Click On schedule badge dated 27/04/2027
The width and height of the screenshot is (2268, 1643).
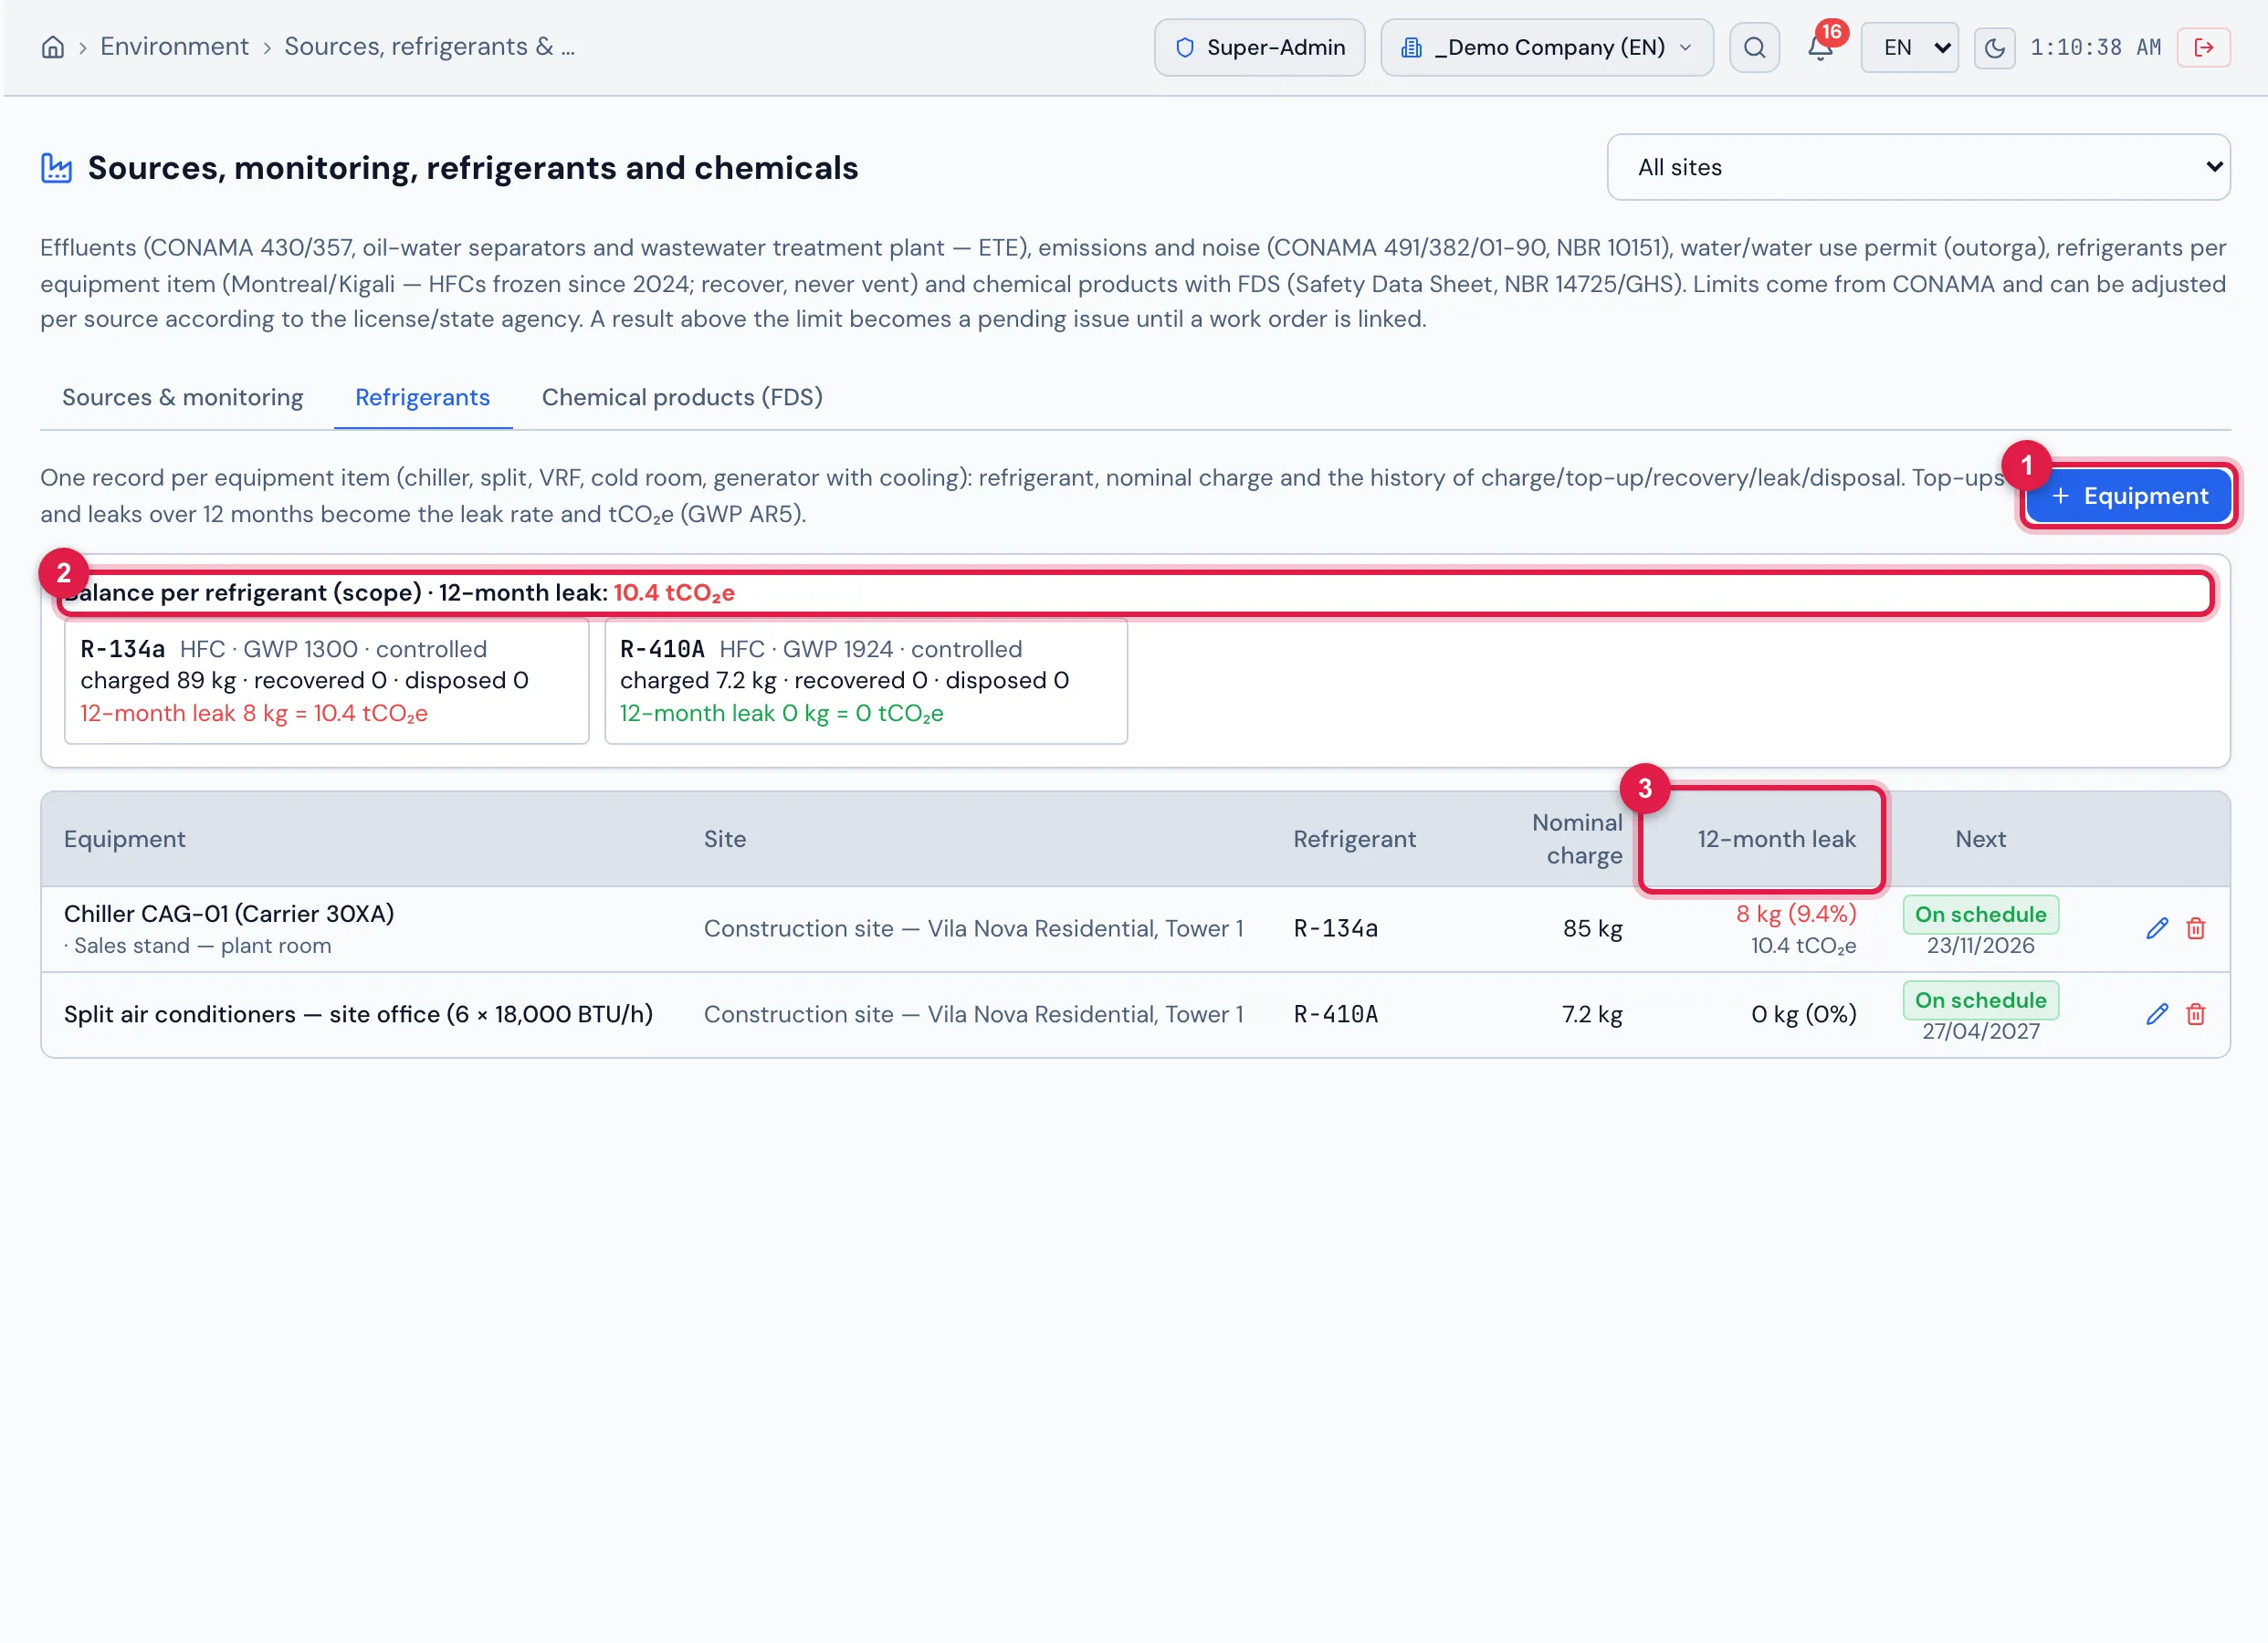click(1980, 1000)
